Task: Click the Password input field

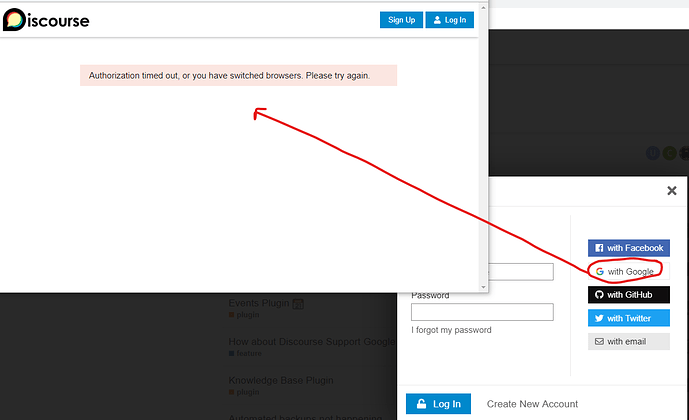Action: pos(482,312)
